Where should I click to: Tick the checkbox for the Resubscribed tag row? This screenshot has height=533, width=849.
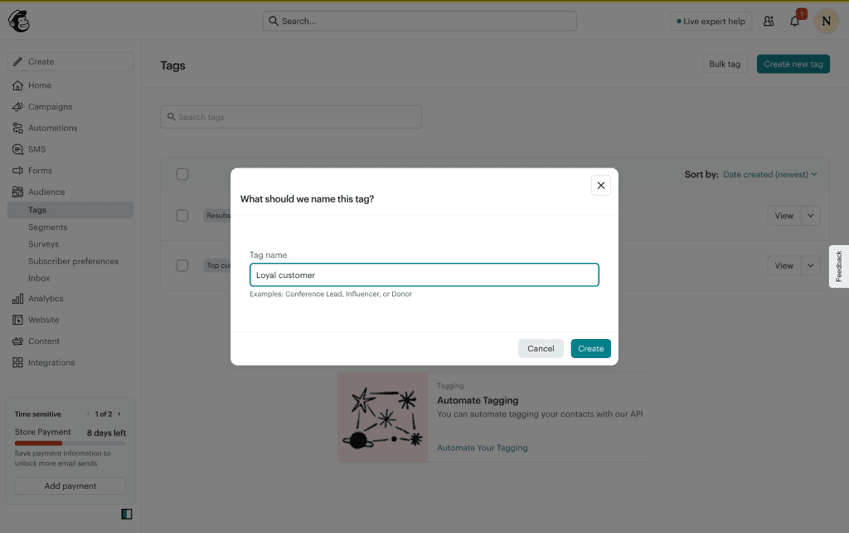[x=182, y=216]
